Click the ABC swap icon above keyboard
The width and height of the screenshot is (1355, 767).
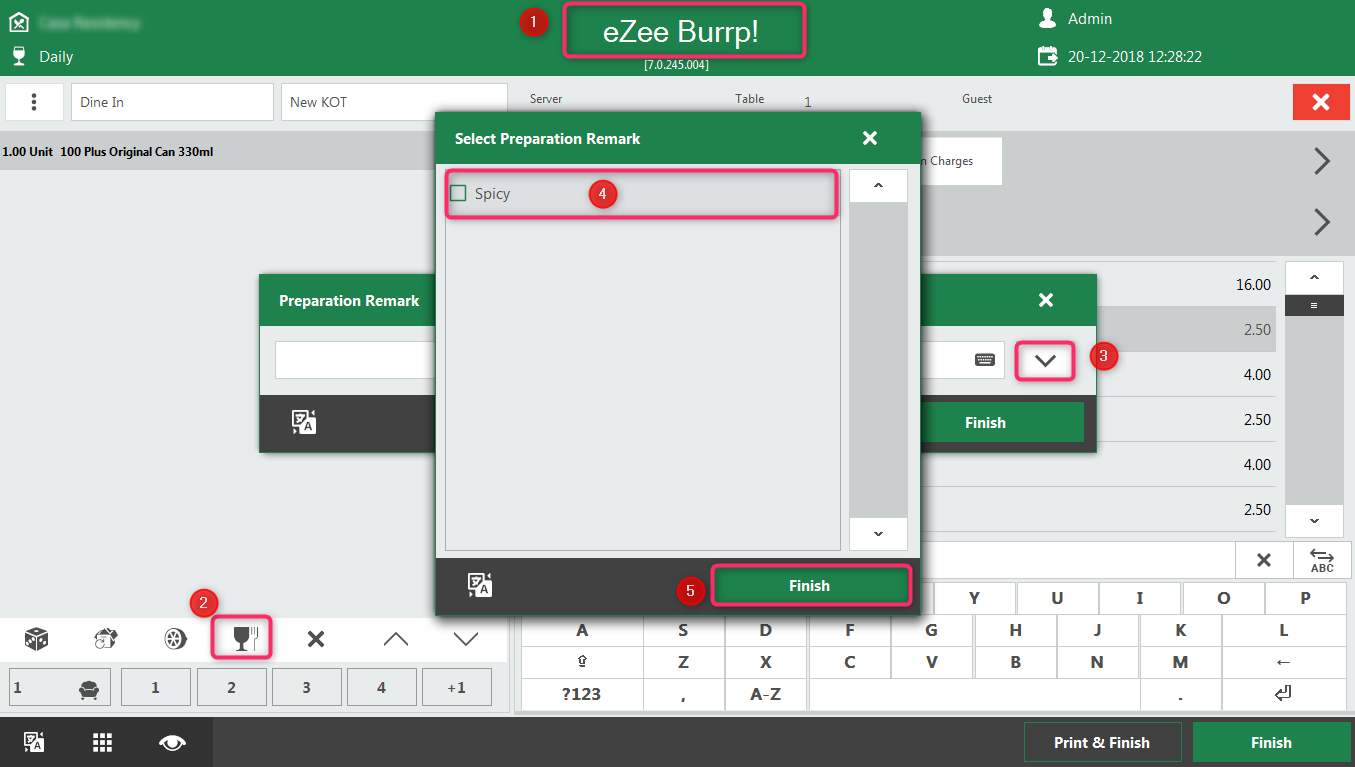coord(1322,560)
